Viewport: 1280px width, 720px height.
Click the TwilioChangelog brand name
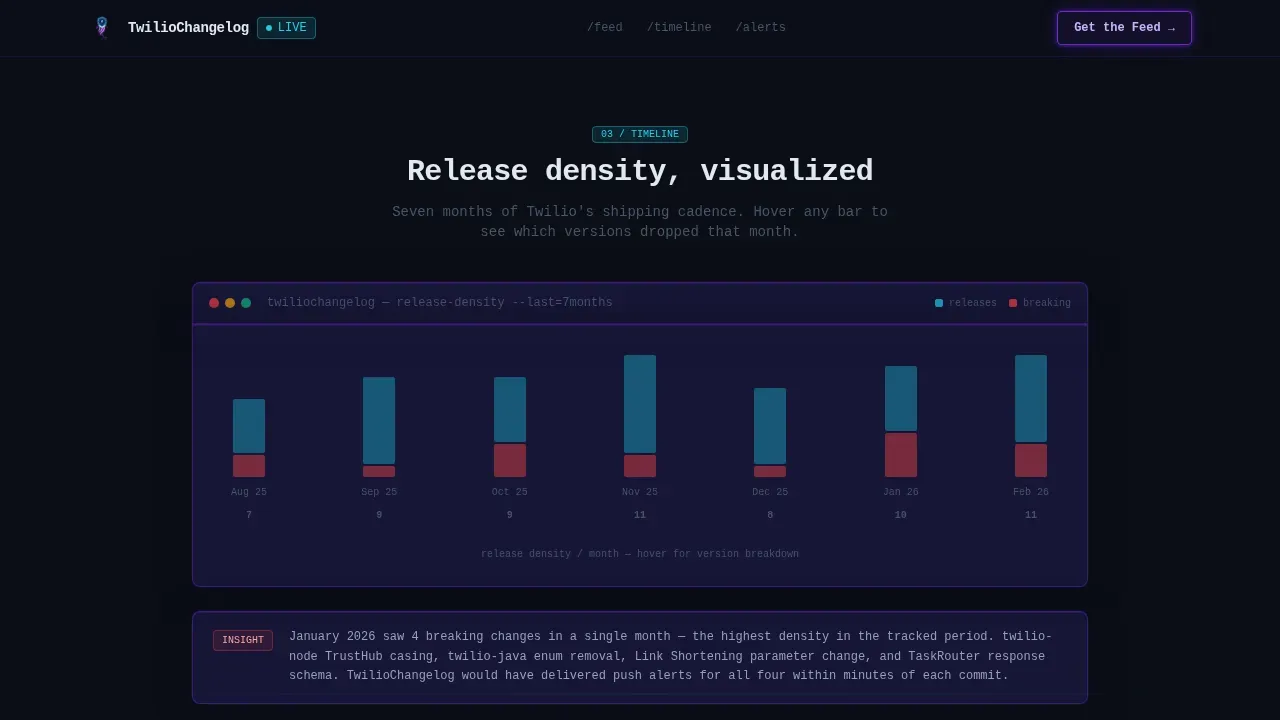coord(188,28)
